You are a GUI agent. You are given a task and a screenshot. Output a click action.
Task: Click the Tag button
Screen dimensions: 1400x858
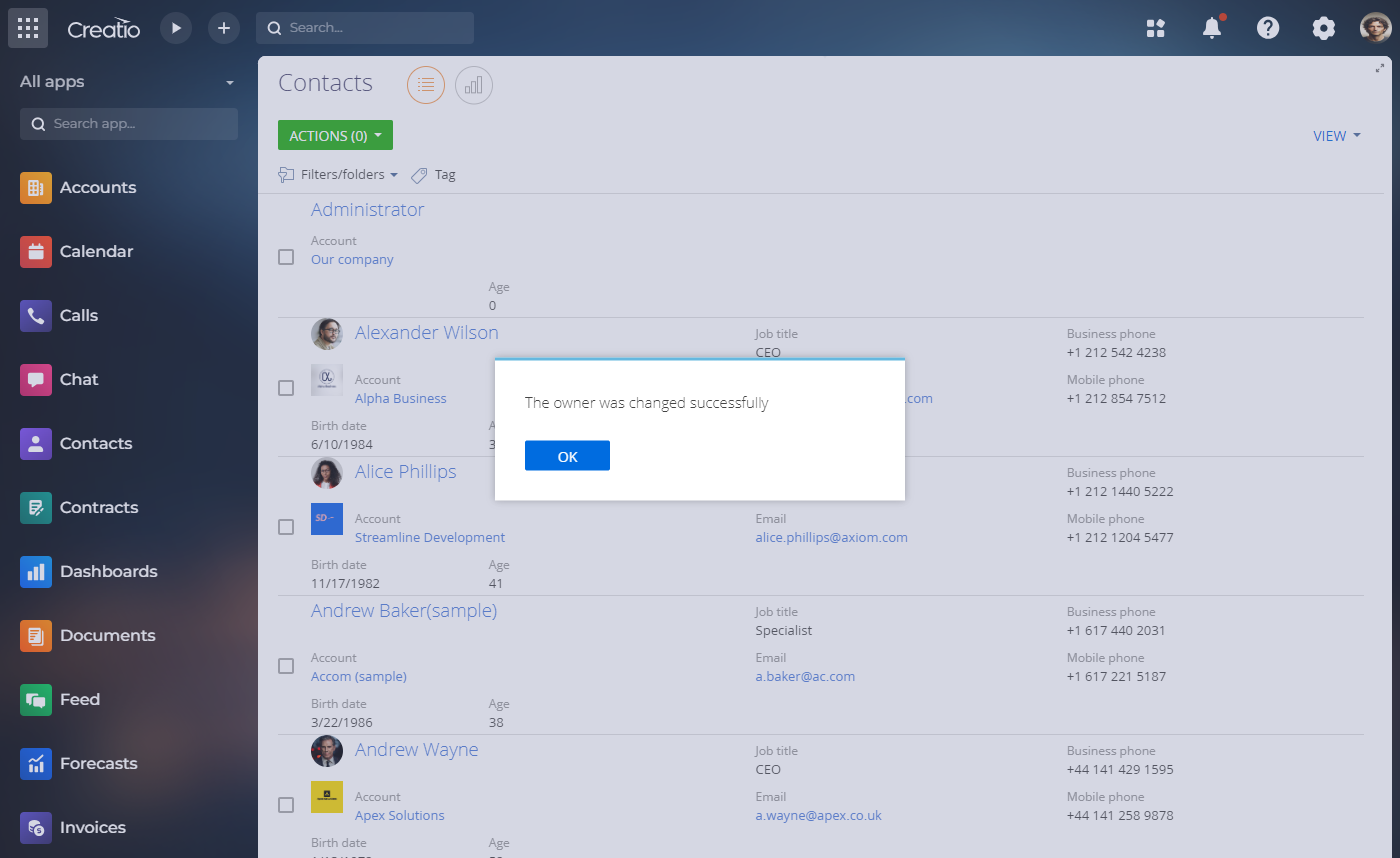tap(433, 175)
